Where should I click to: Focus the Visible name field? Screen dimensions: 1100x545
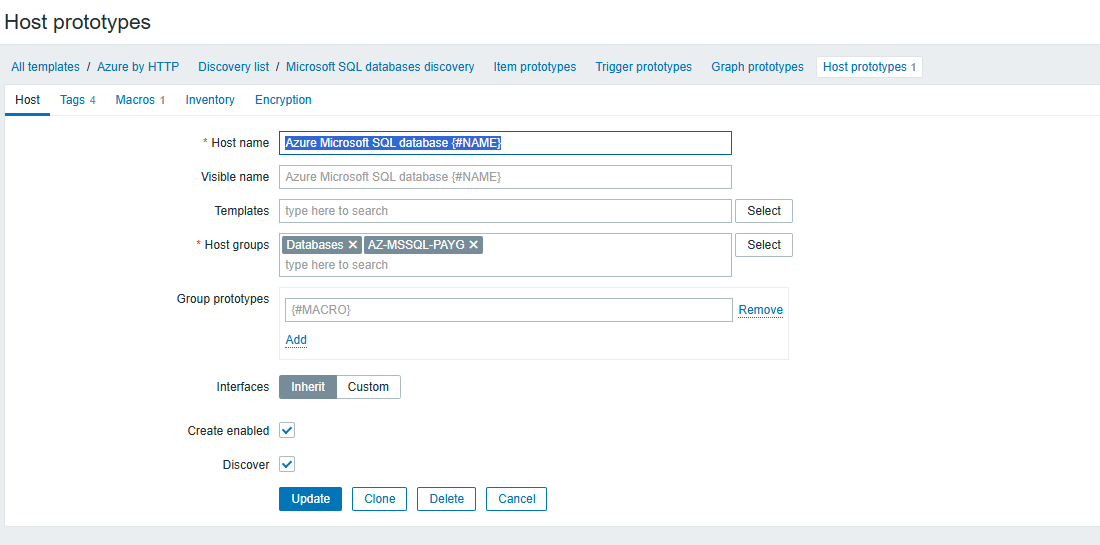tap(505, 177)
